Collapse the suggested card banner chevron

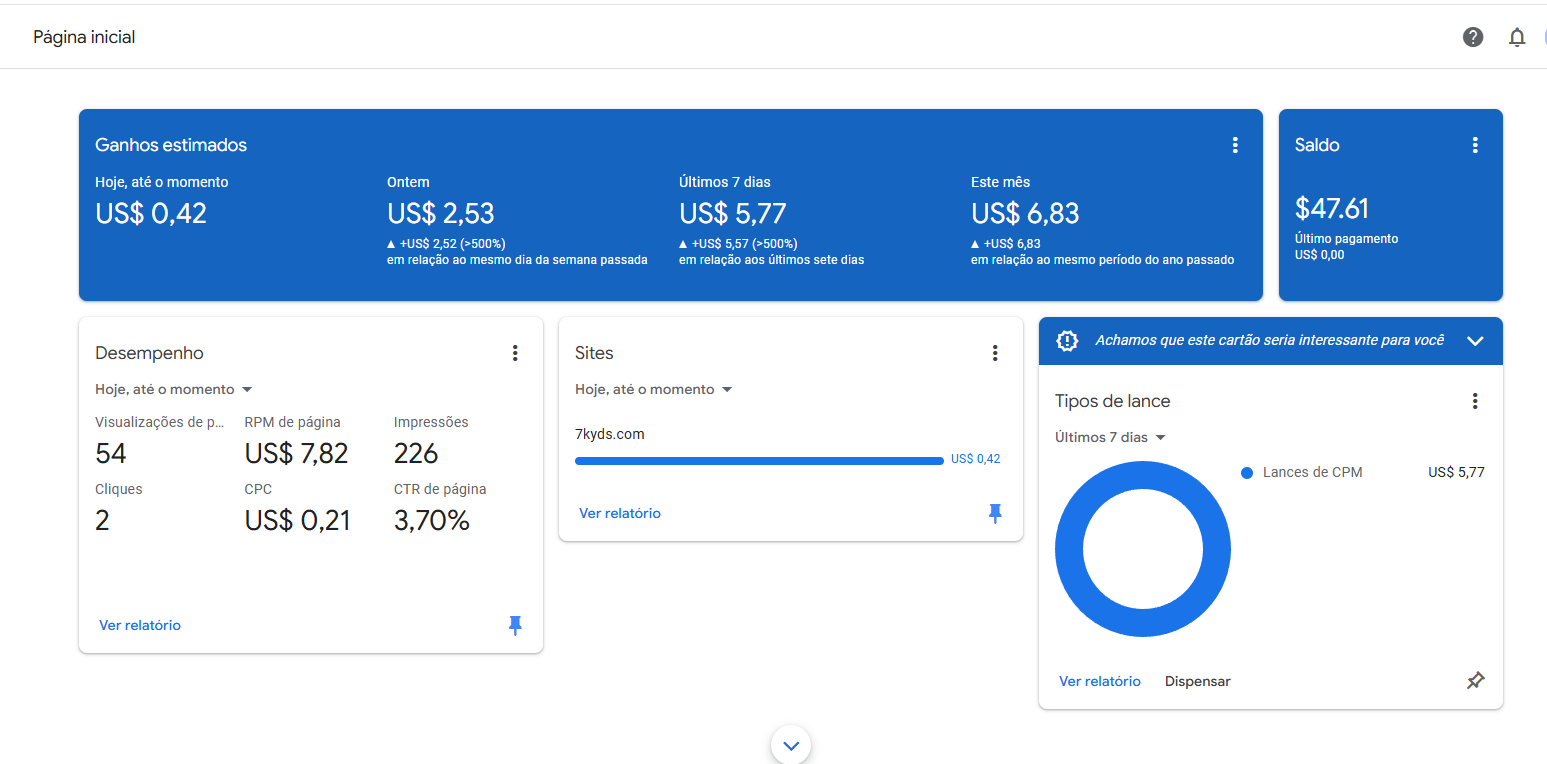1475,341
